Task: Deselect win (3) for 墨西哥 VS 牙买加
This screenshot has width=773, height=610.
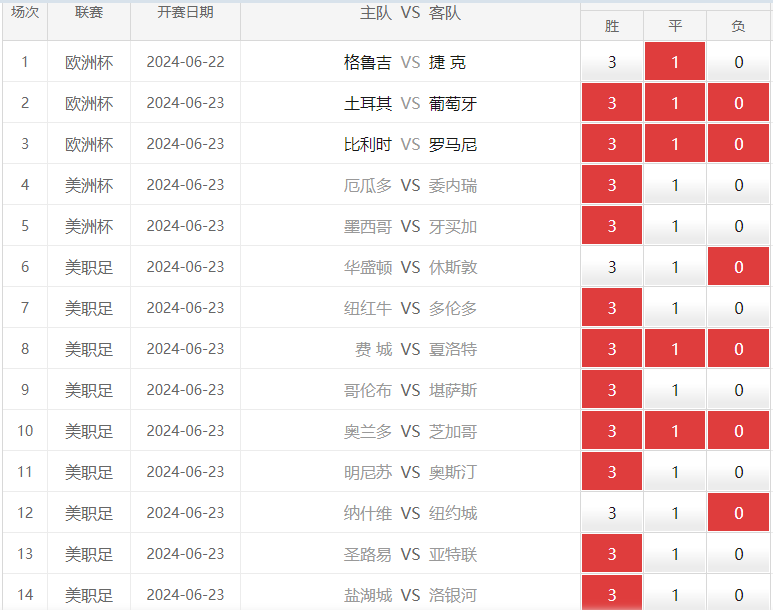Action: click(x=612, y=225)
